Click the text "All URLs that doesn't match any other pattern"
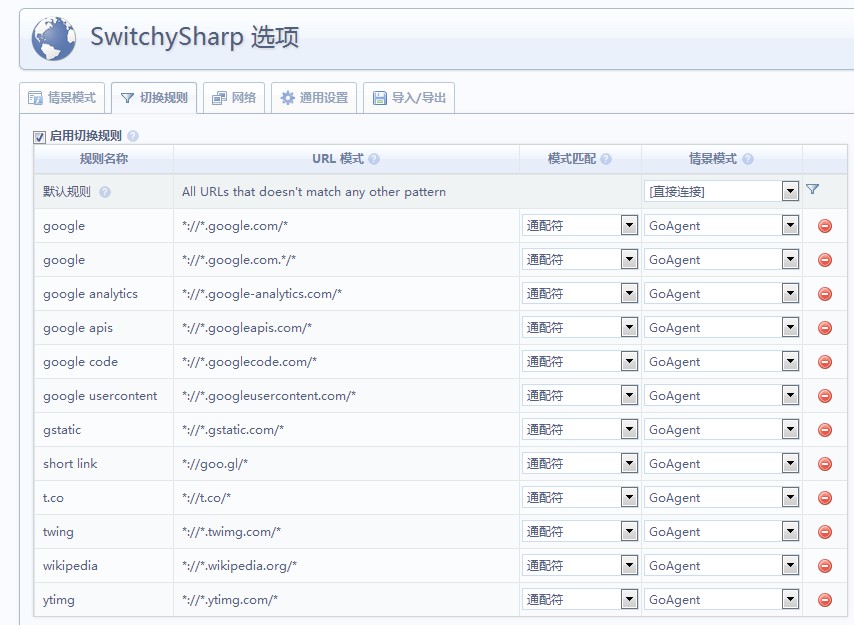 tap(314, 192)
